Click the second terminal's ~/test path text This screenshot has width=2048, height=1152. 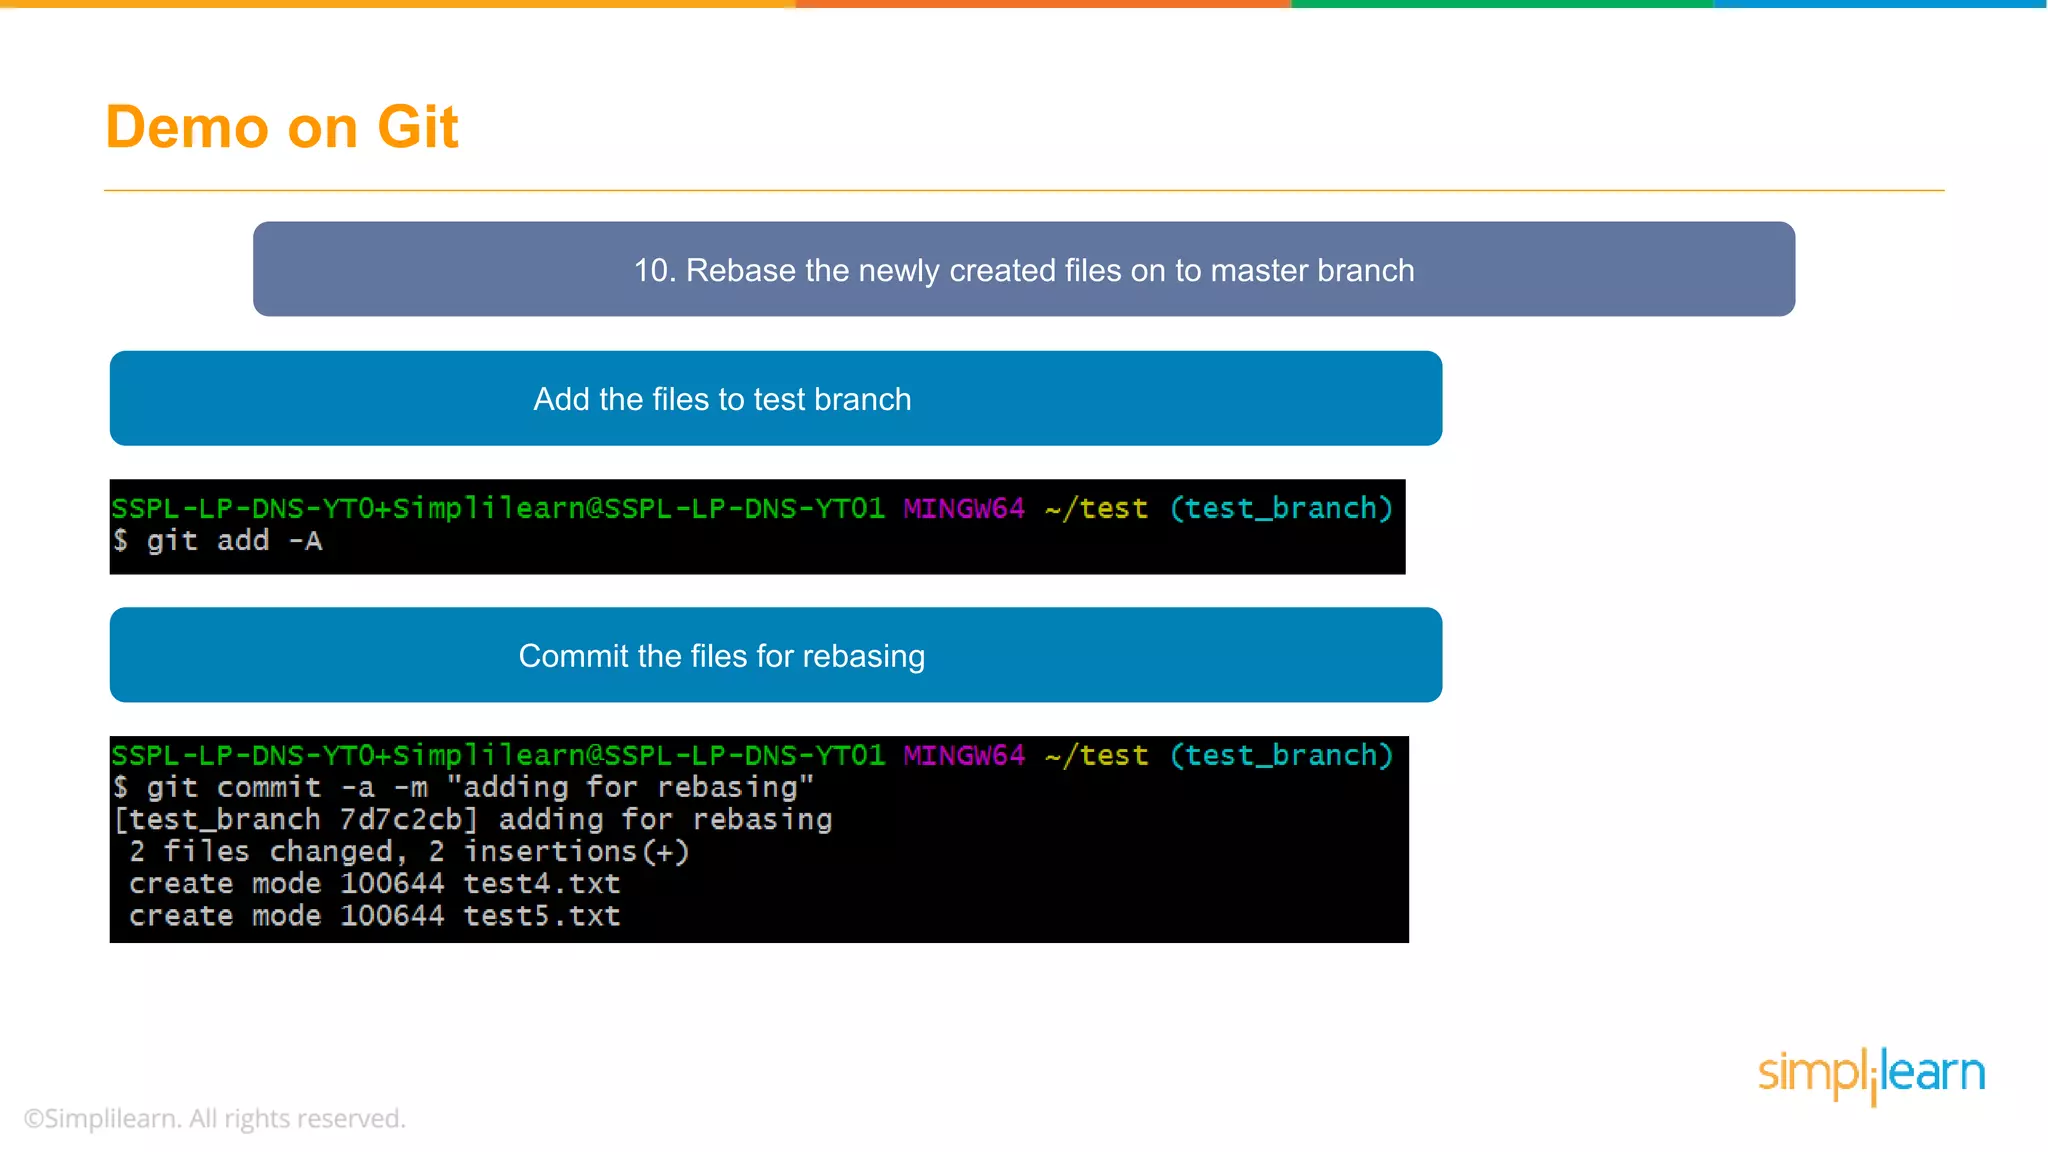(1096, 755)
